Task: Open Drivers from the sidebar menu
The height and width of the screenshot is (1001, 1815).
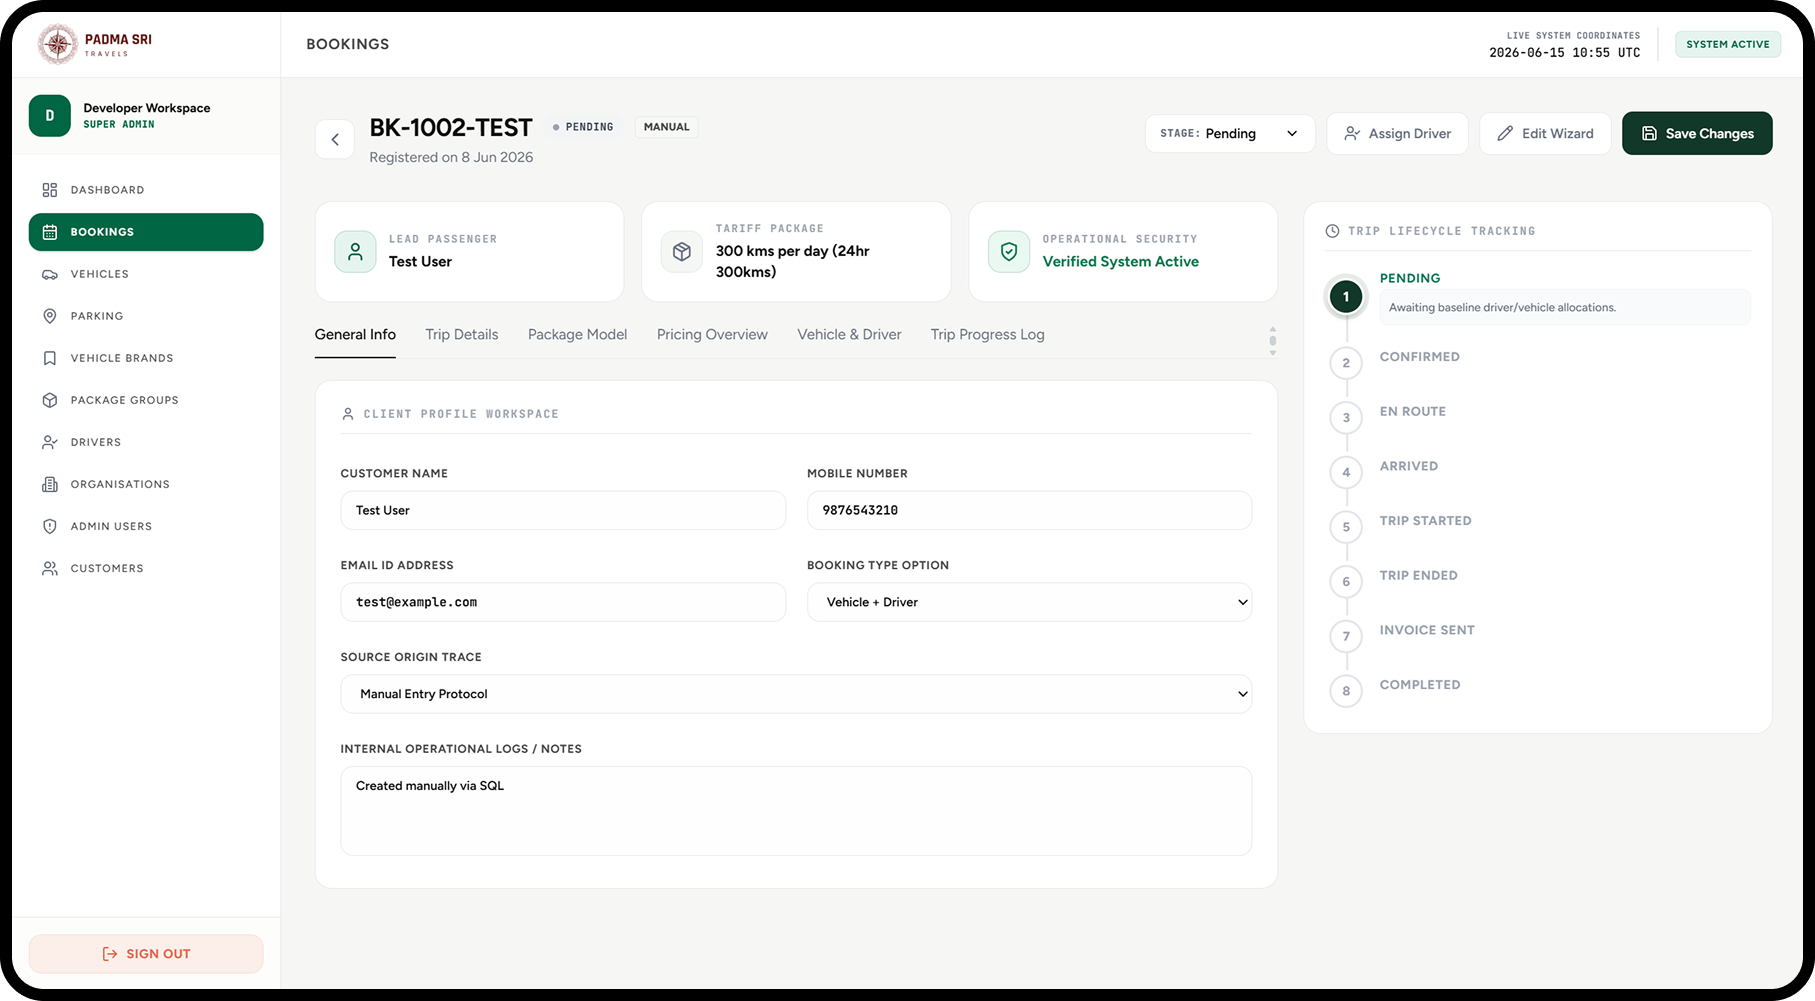Action: pyautogui.click(x=146, y=442)
